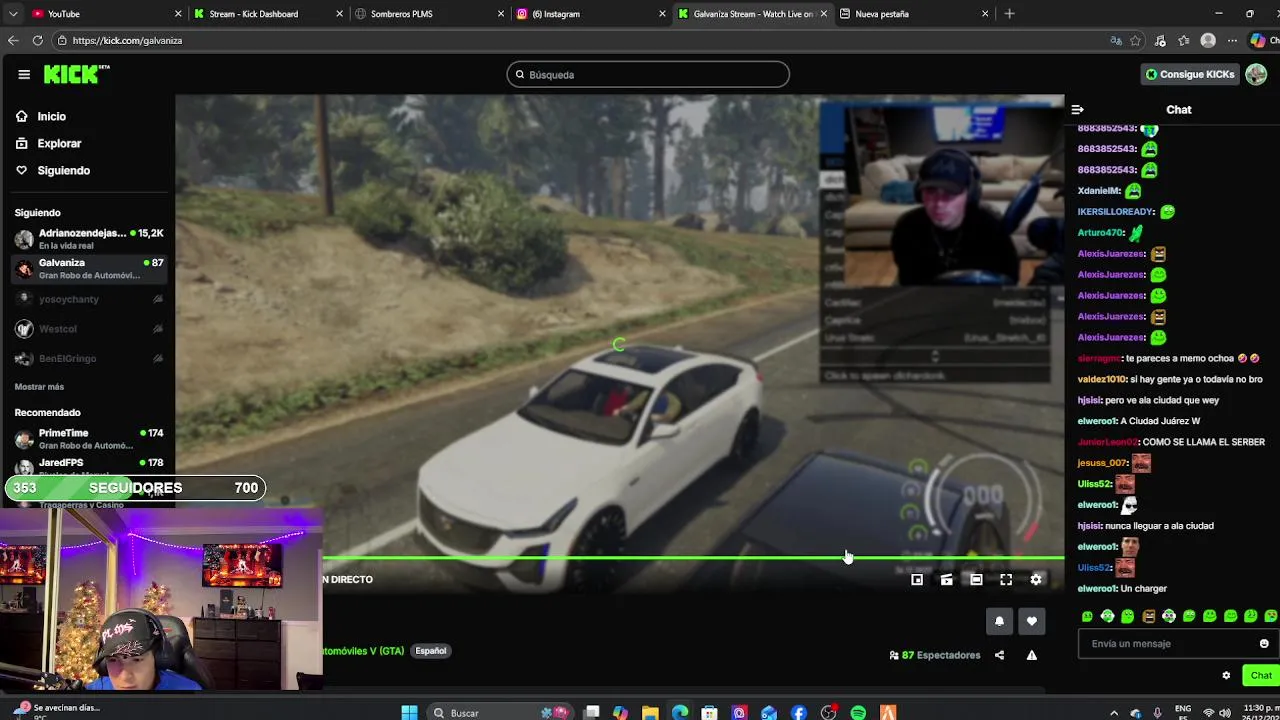The width and height of the screenshot is (1280, 720).
Task: Open the volume control in system tray
Action: [x=1226, y=713]
